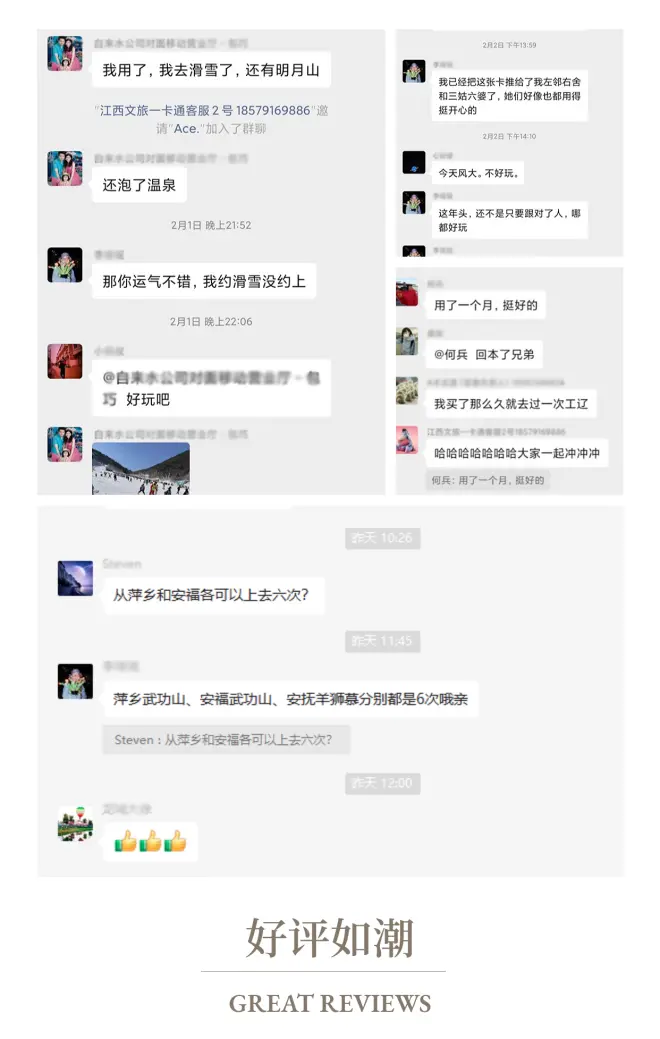Click the '我已经把这张卡推给了我左邻右舍' message
This screenshot has width=660, height=1039.
point(509,96)
